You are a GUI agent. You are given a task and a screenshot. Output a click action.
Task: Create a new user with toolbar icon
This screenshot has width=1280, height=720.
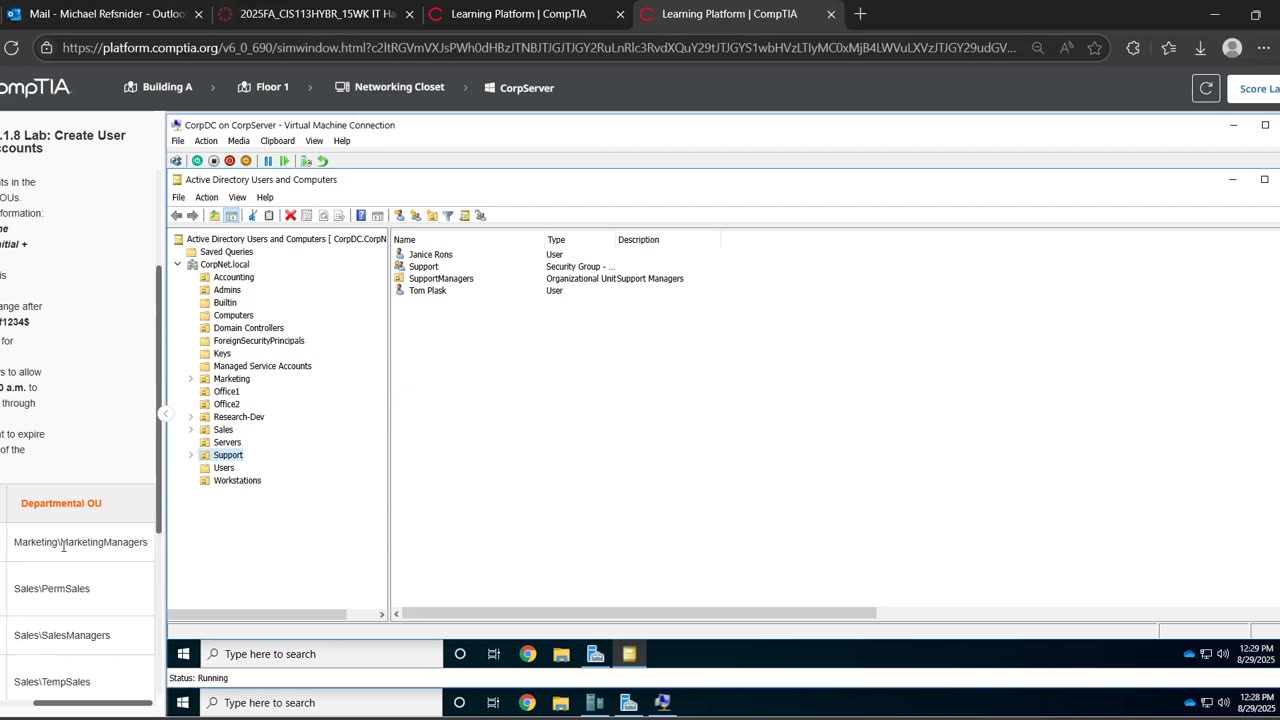click(399, 215)
